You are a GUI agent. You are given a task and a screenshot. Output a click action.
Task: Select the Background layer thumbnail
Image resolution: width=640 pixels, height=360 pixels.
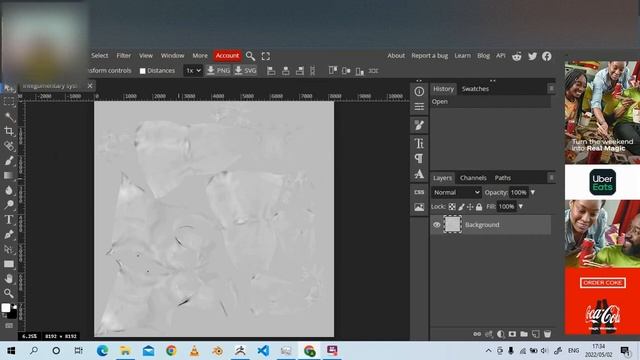tap(453, 224)
